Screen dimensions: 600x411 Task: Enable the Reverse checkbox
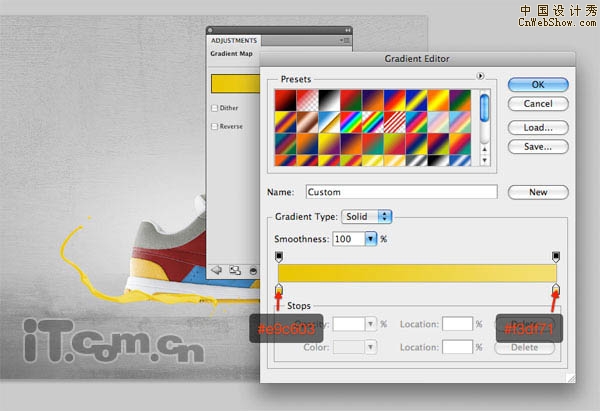pyautogui.click(x=215, y=126)
